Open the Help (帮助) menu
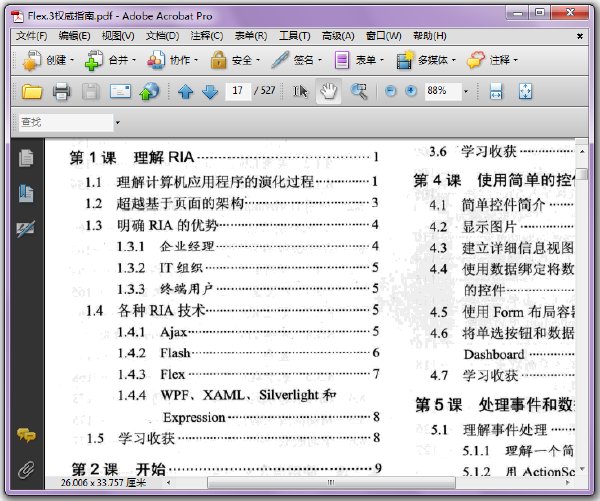Image resolution: width=600 pixels, height=501 pixels. coord(429,36)
